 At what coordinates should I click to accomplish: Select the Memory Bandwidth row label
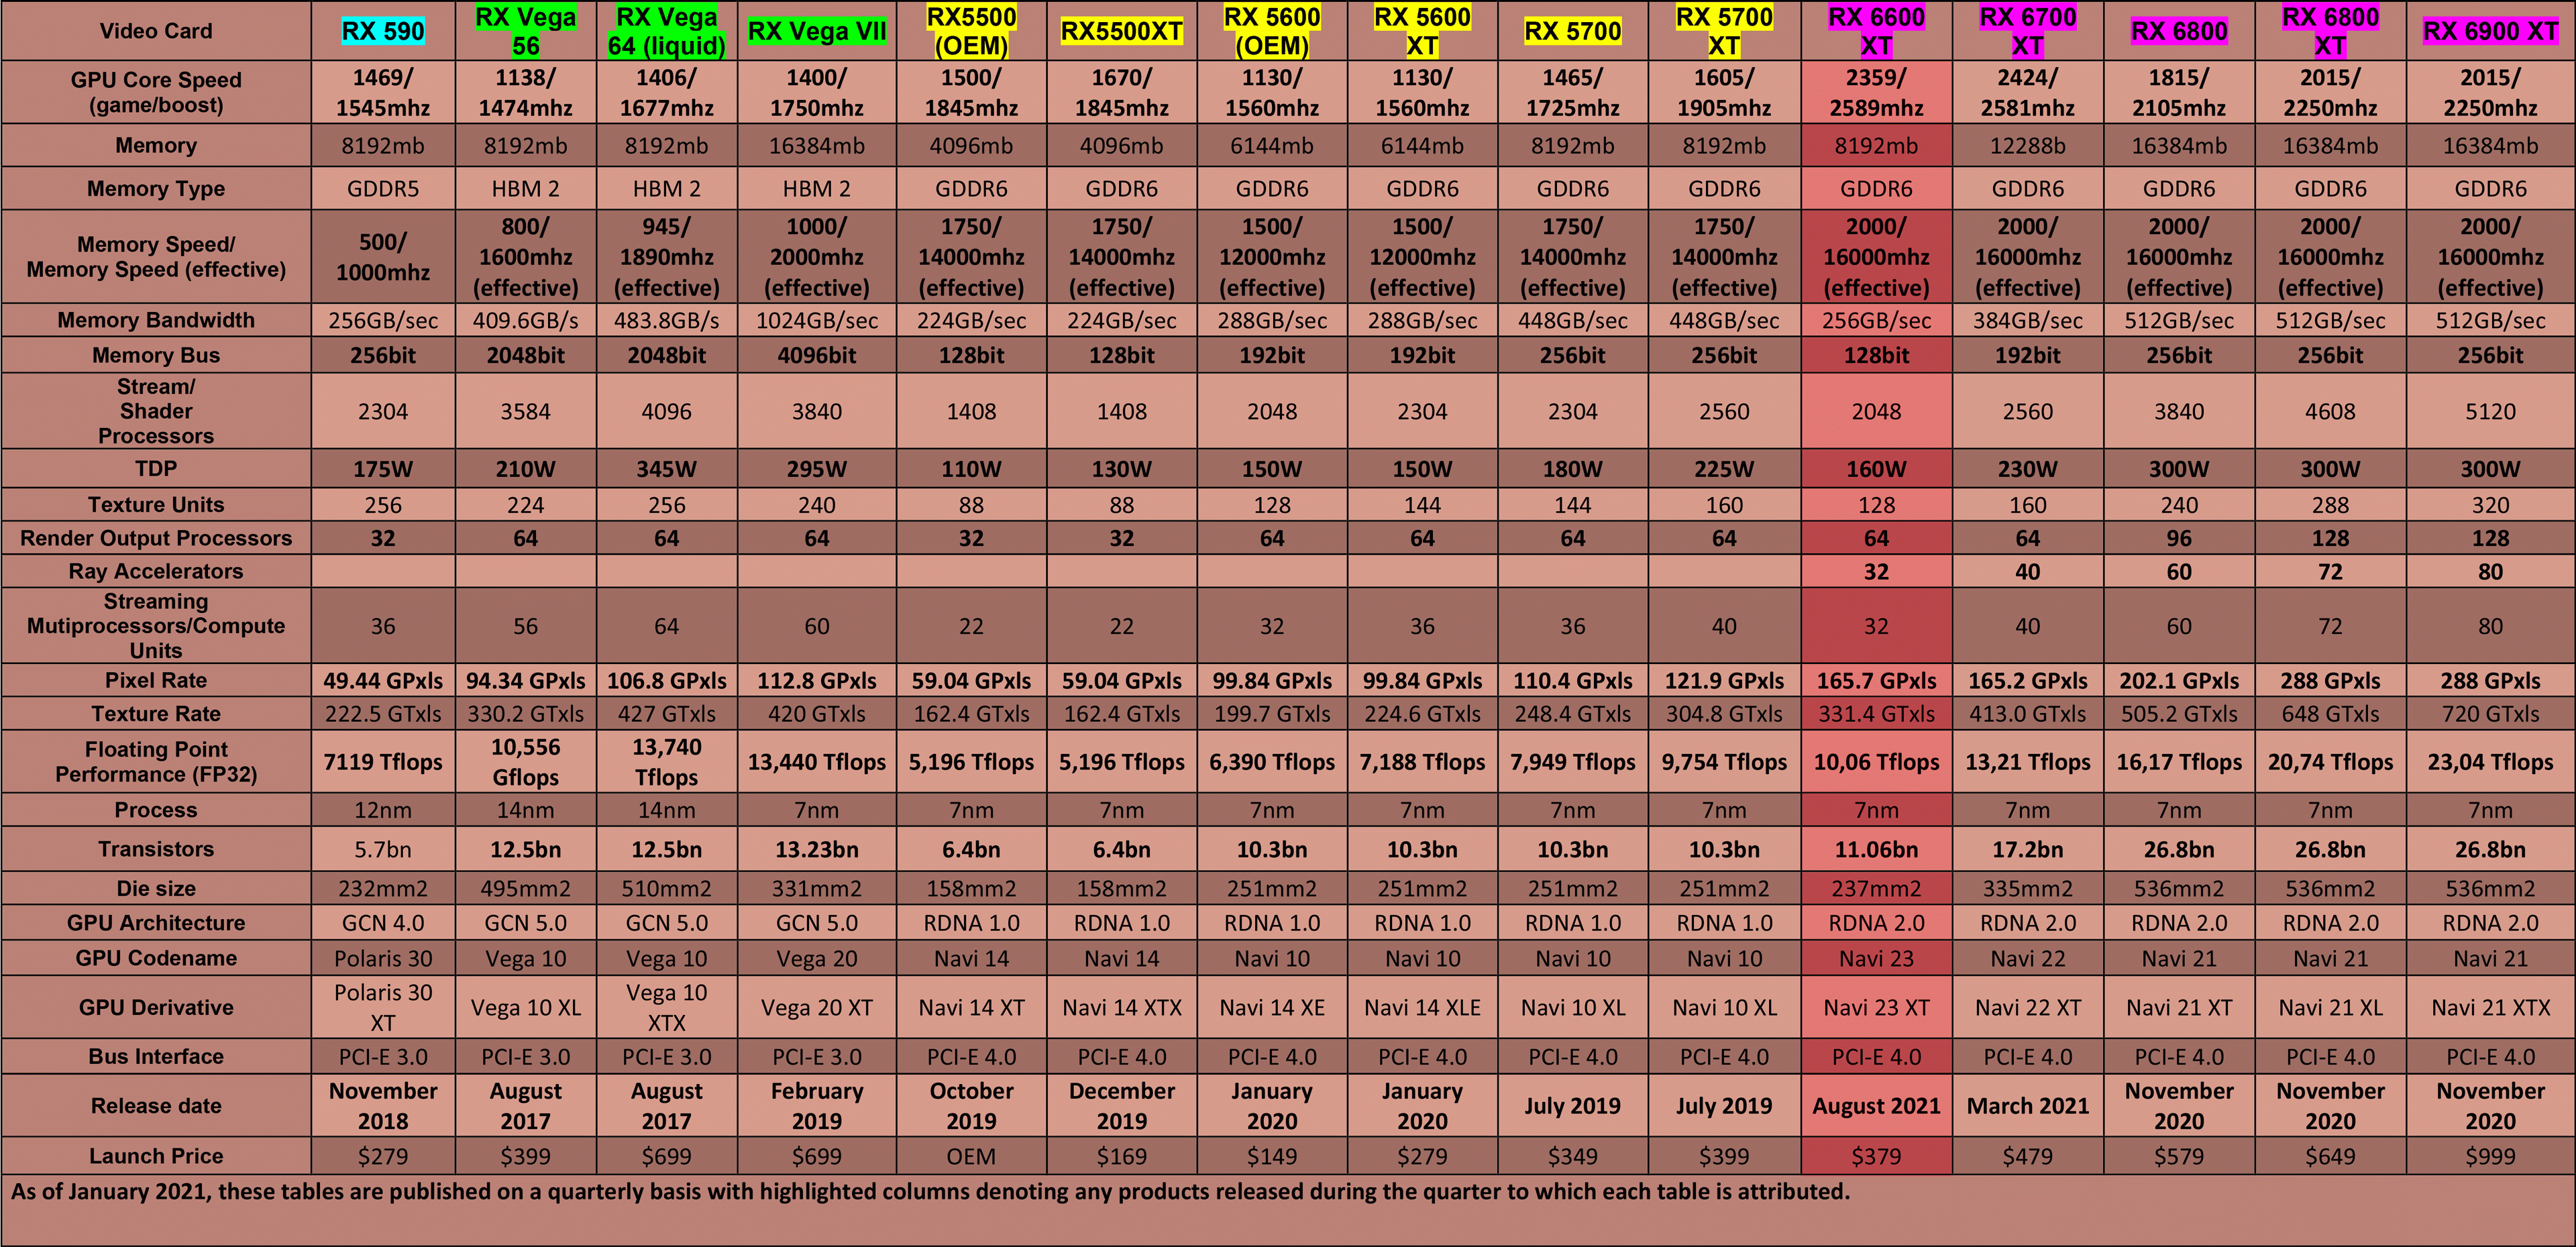coord(156,320)
